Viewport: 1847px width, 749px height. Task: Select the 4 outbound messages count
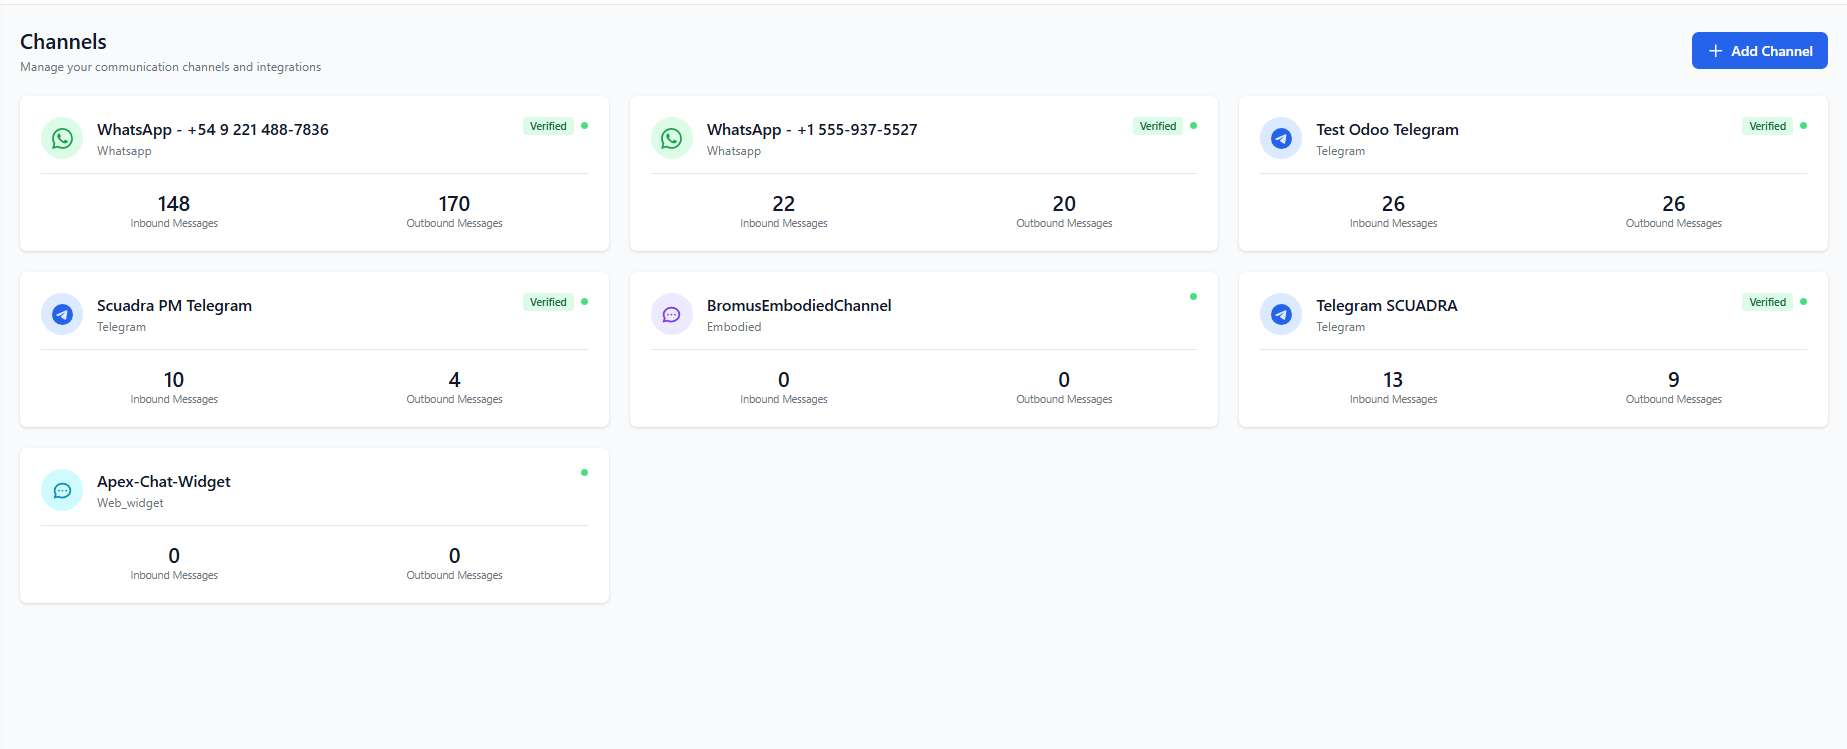pyautogui.click(x=454, y=380)
